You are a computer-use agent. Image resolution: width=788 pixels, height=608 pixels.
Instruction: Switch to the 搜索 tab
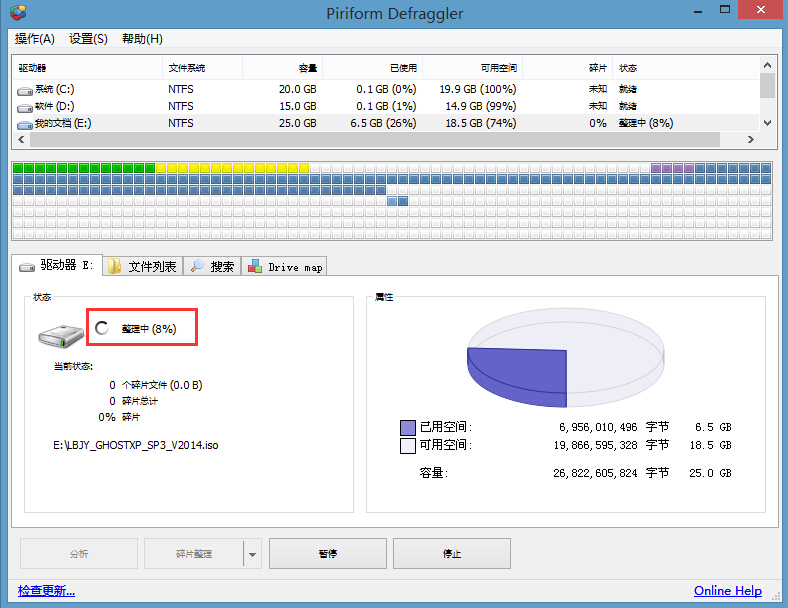(212, 266)
